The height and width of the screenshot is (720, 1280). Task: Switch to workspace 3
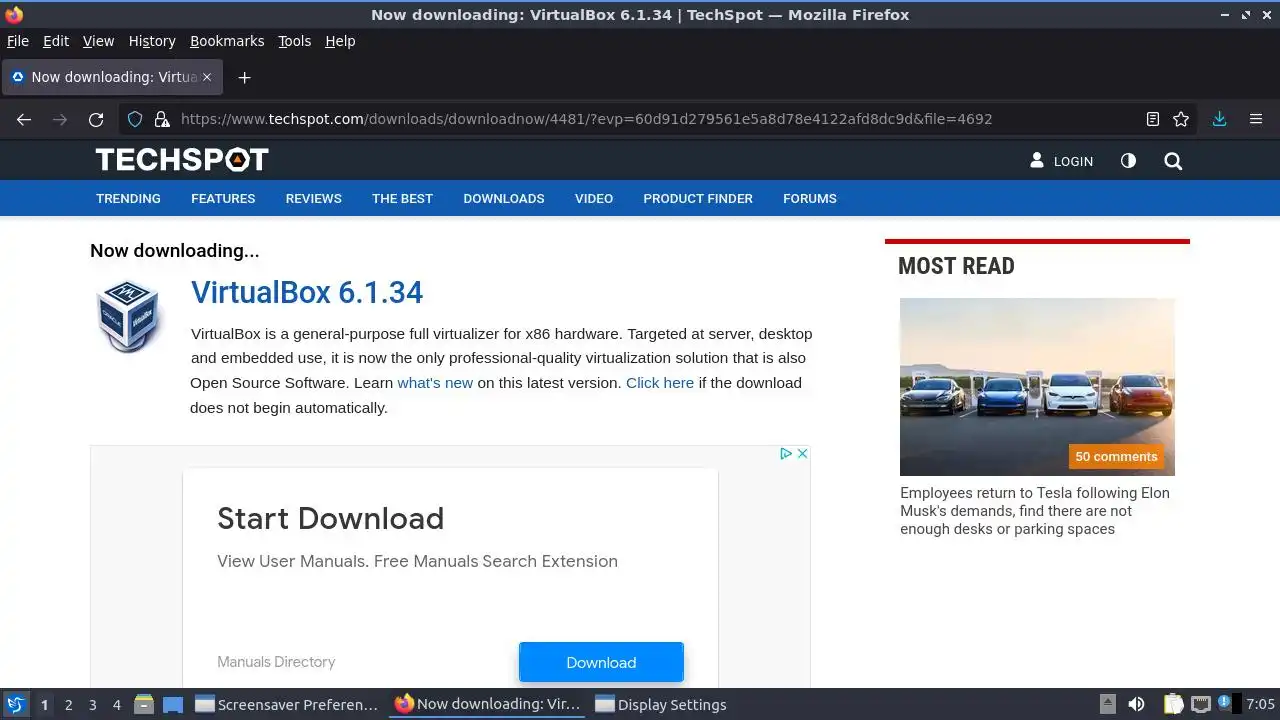click(92, 704)
